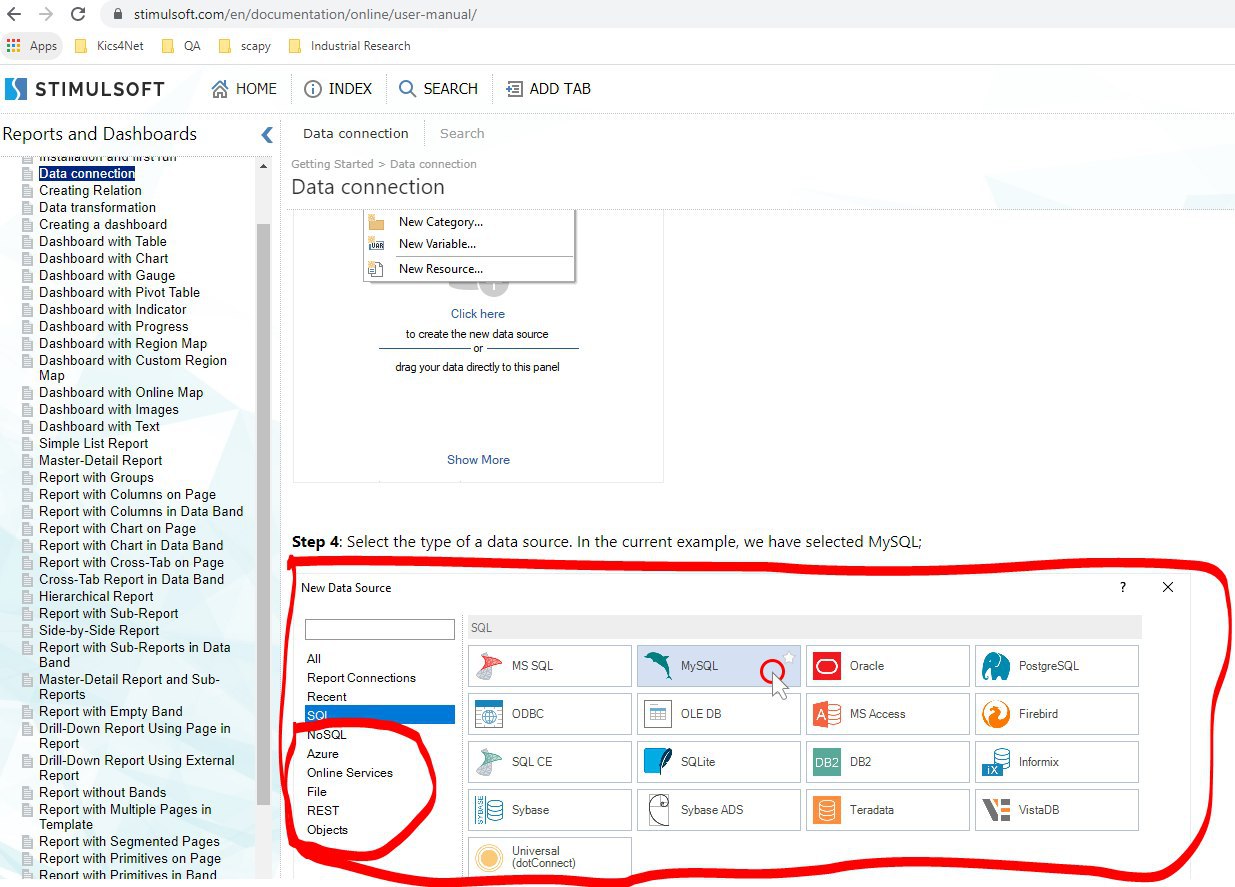This screenshot has height=887, width=1235.
Task: Switch to the Data connection tab
Action: (356, 133)
